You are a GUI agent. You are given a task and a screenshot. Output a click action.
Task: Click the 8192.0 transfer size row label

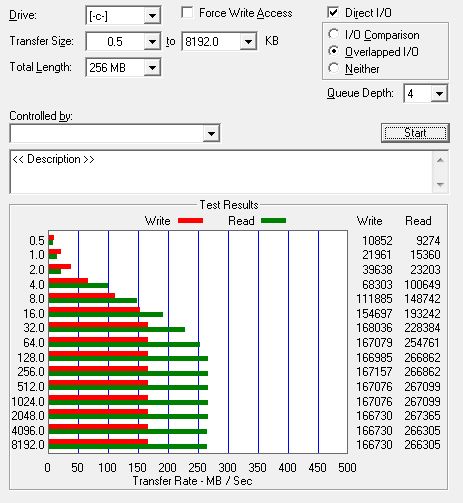point(28,445)
